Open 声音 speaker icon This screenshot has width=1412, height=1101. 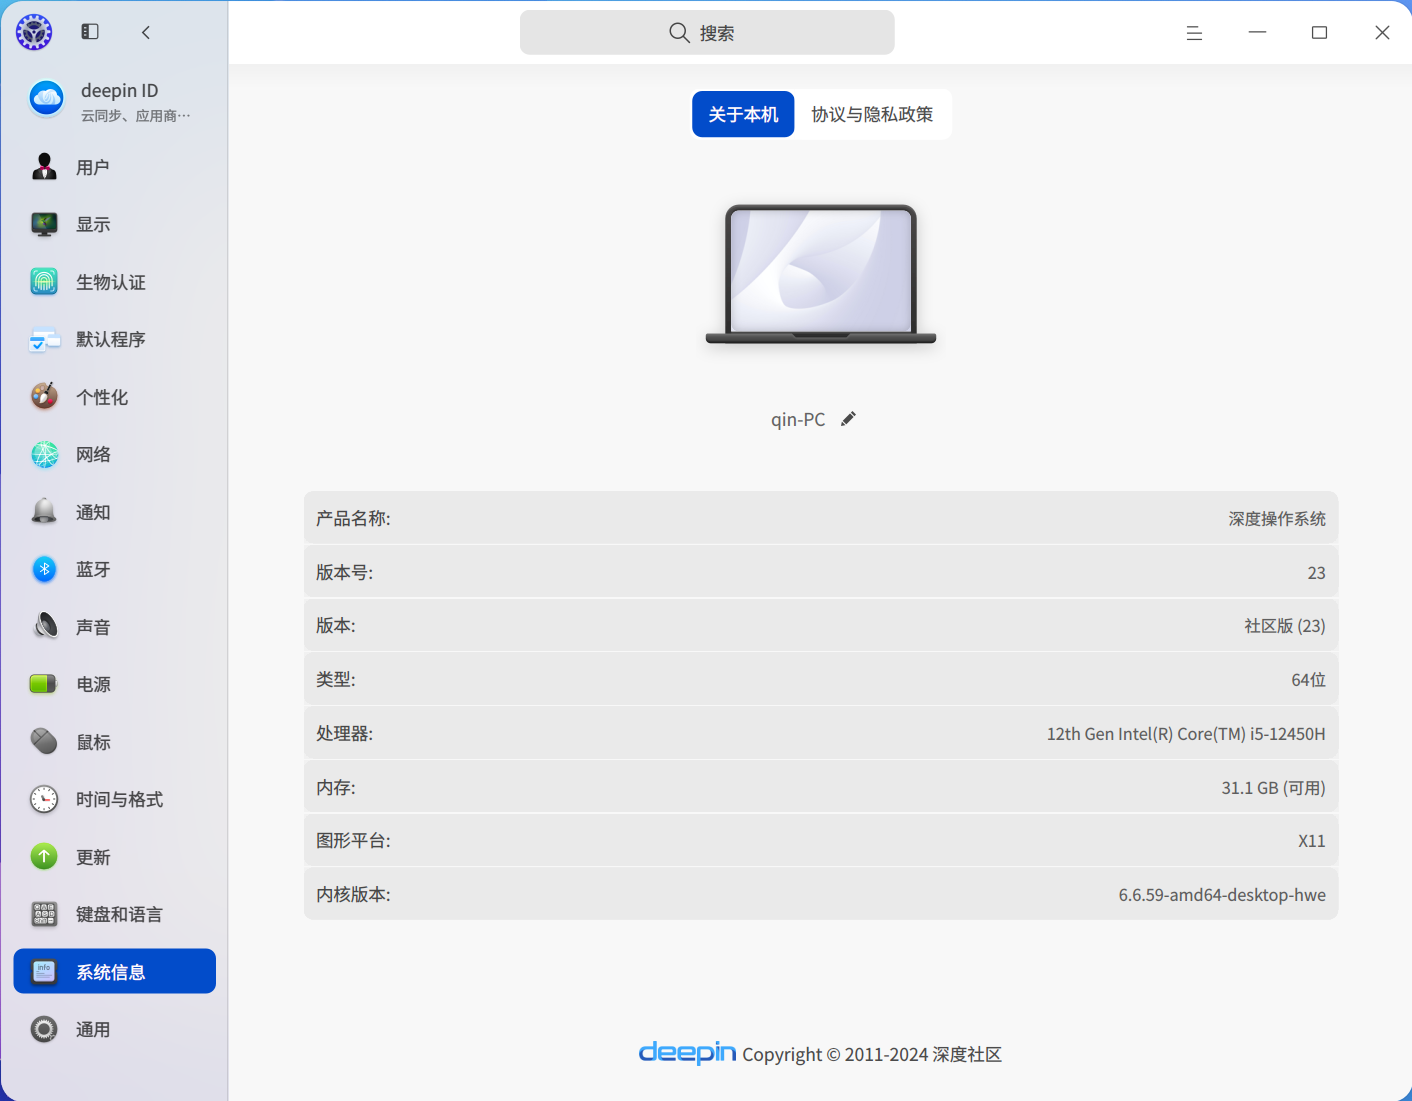click(44, 627)
